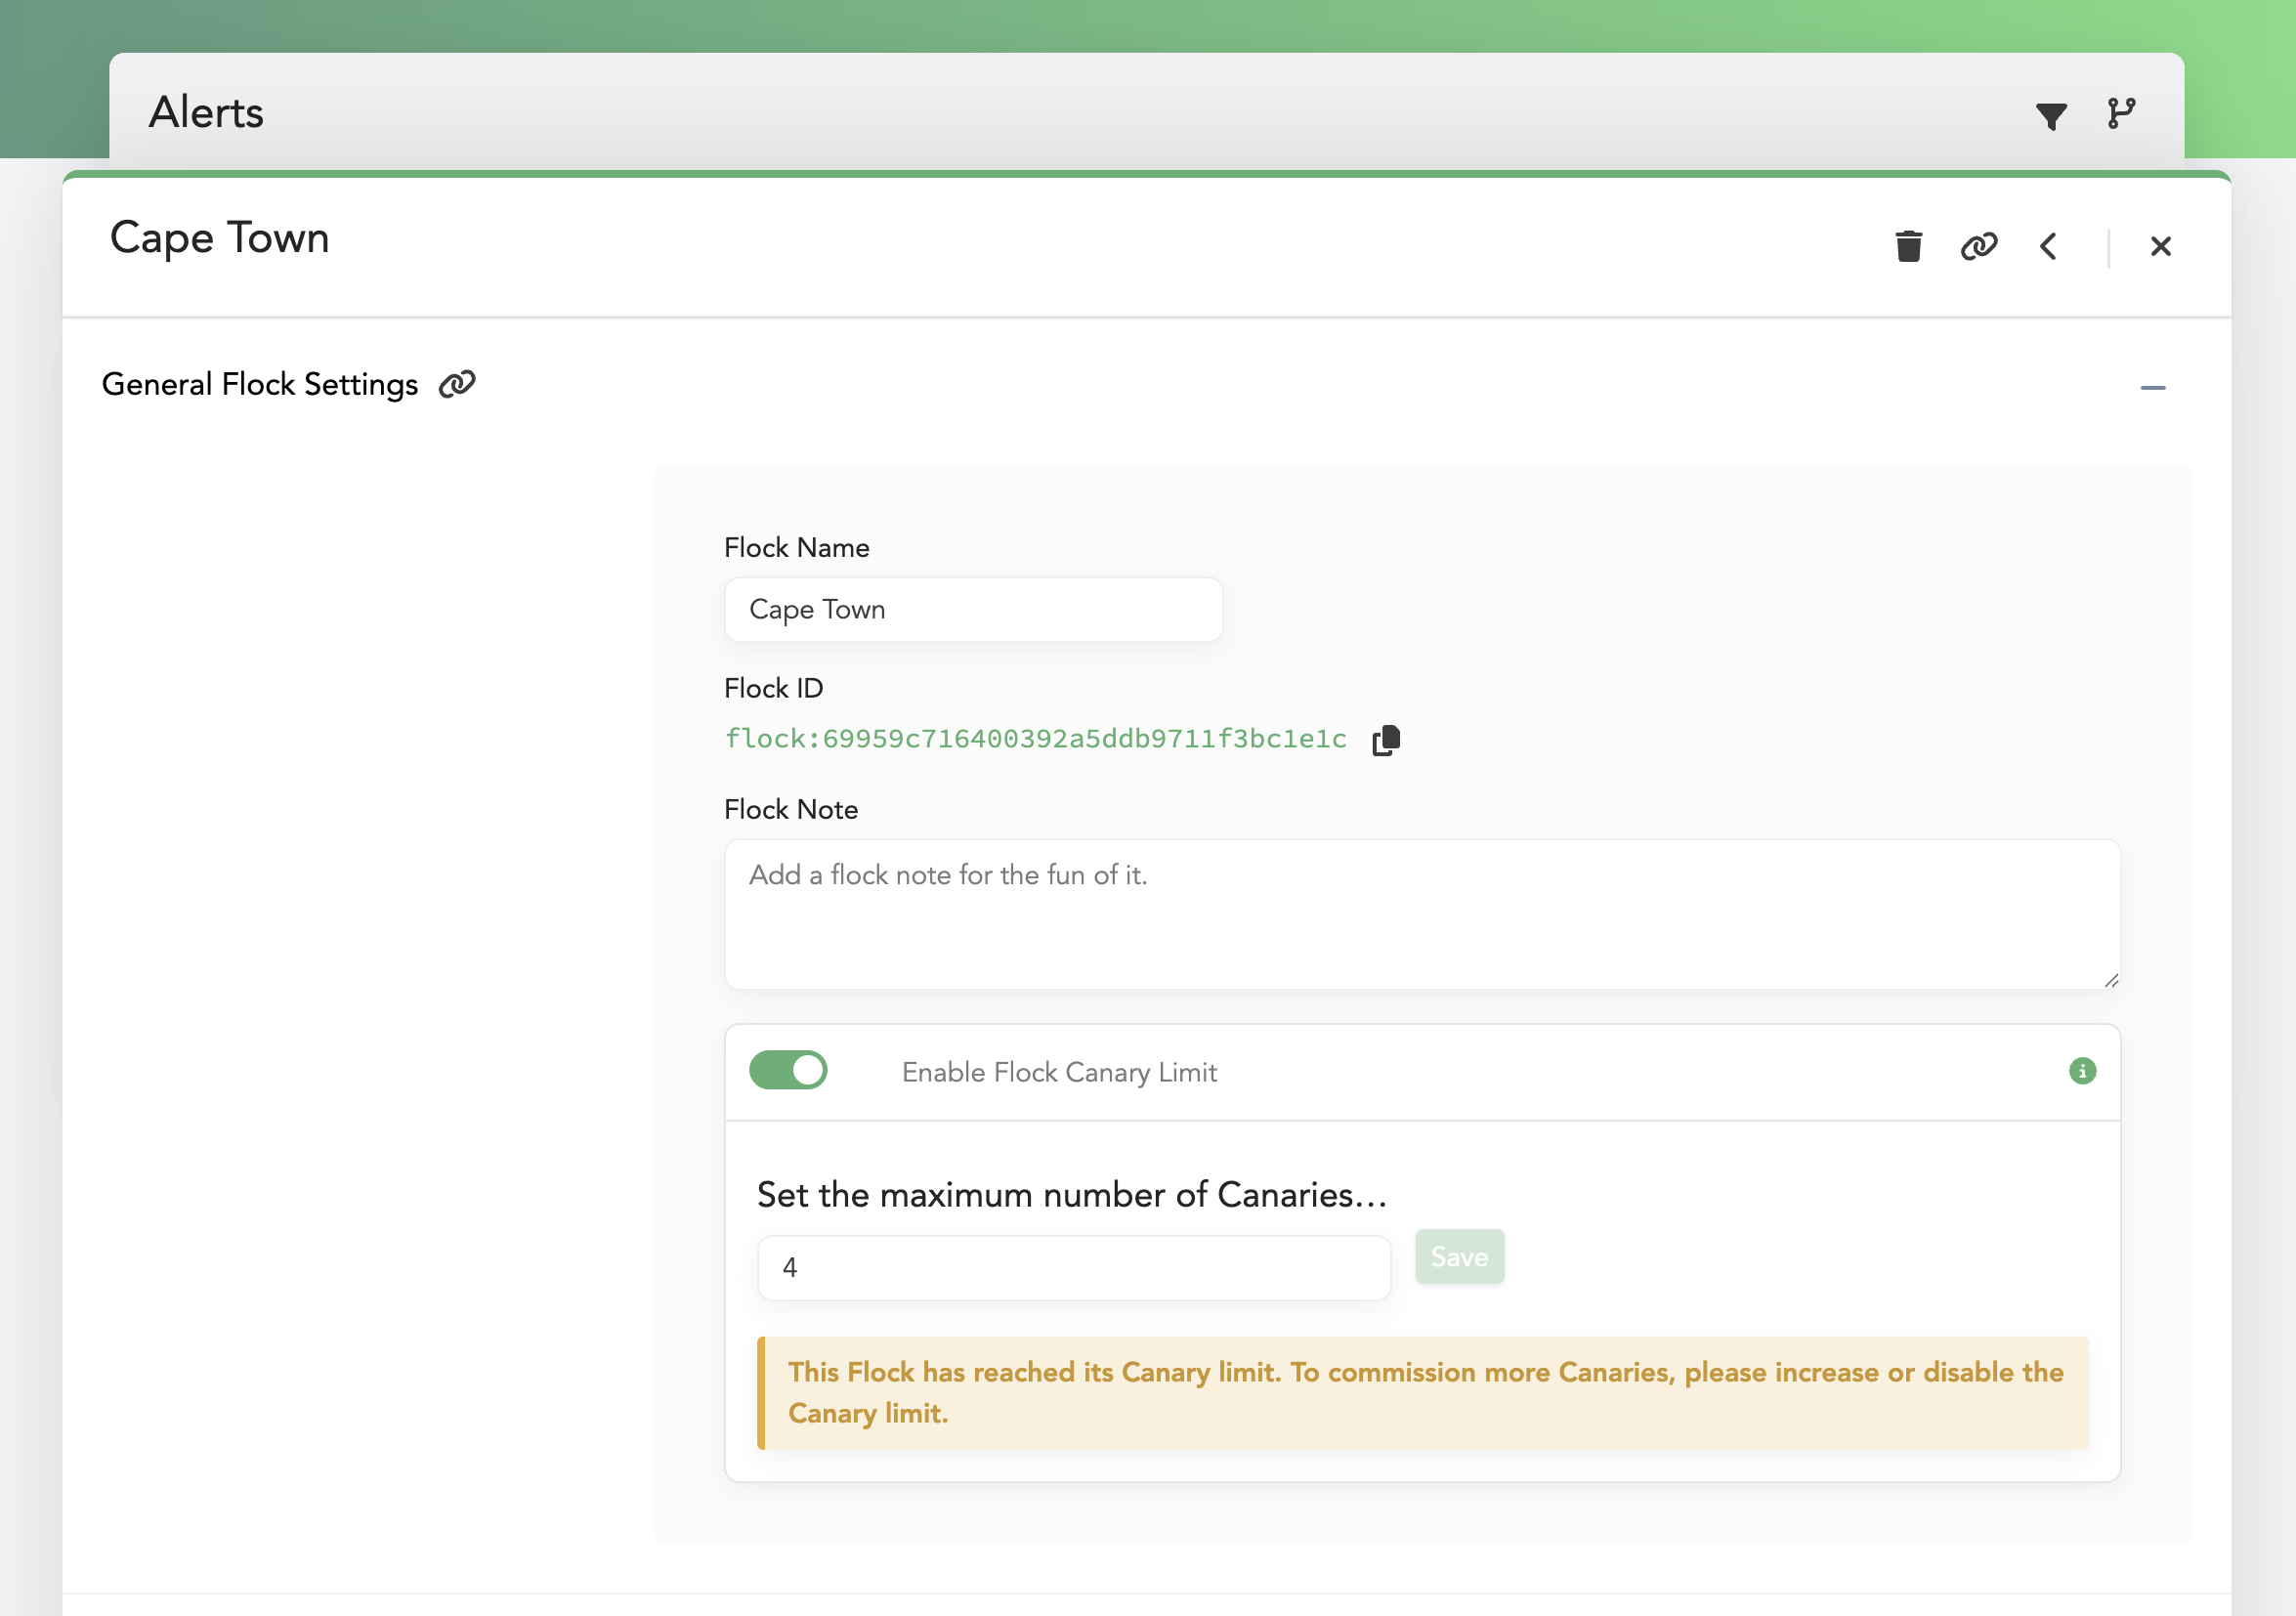Click the Enable Flock Canary Limit label
Viewport: 2296px width, 1616px height.
[x=1058, y=1072]
